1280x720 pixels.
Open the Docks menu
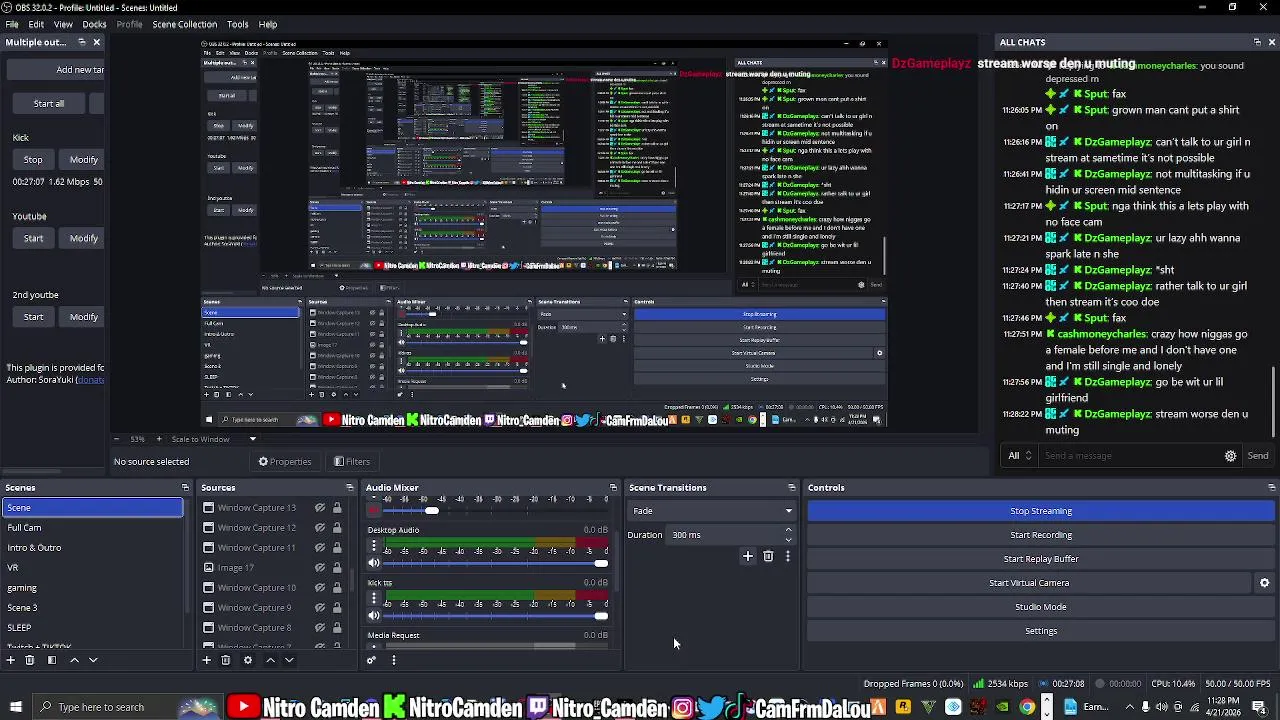94,24
